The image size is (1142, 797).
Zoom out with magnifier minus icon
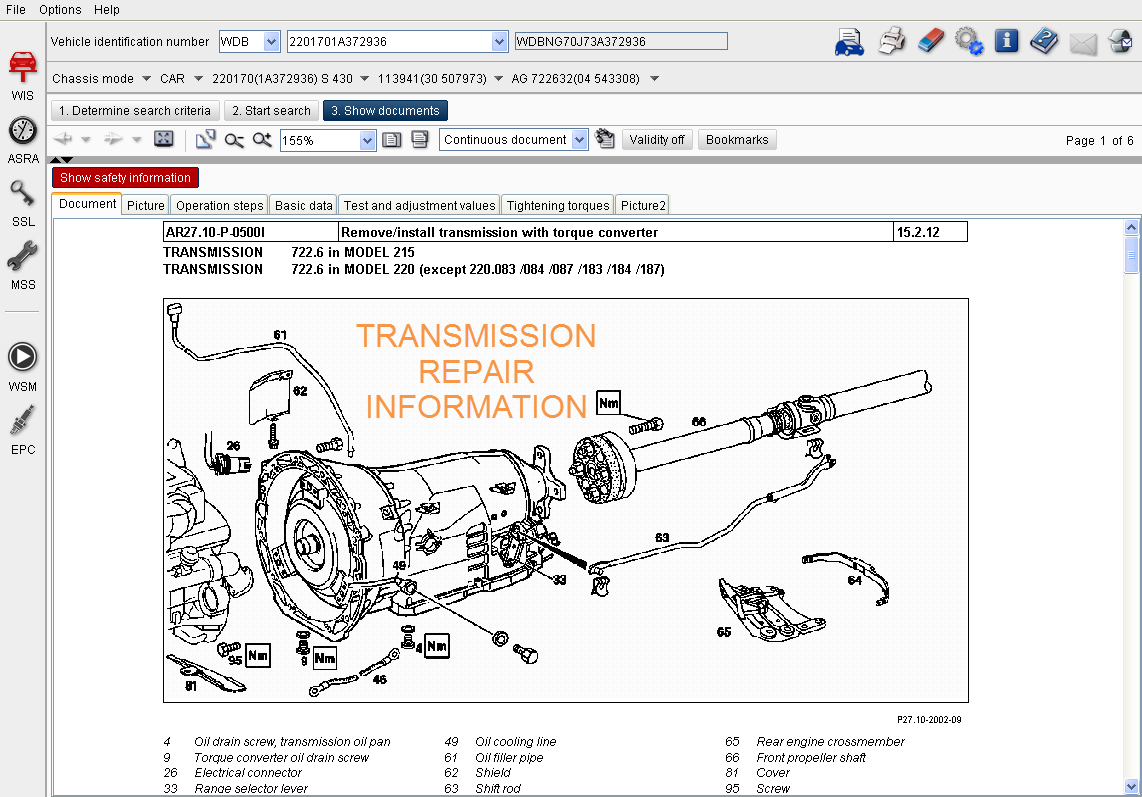pyautogui.click(x=234, y=140)
